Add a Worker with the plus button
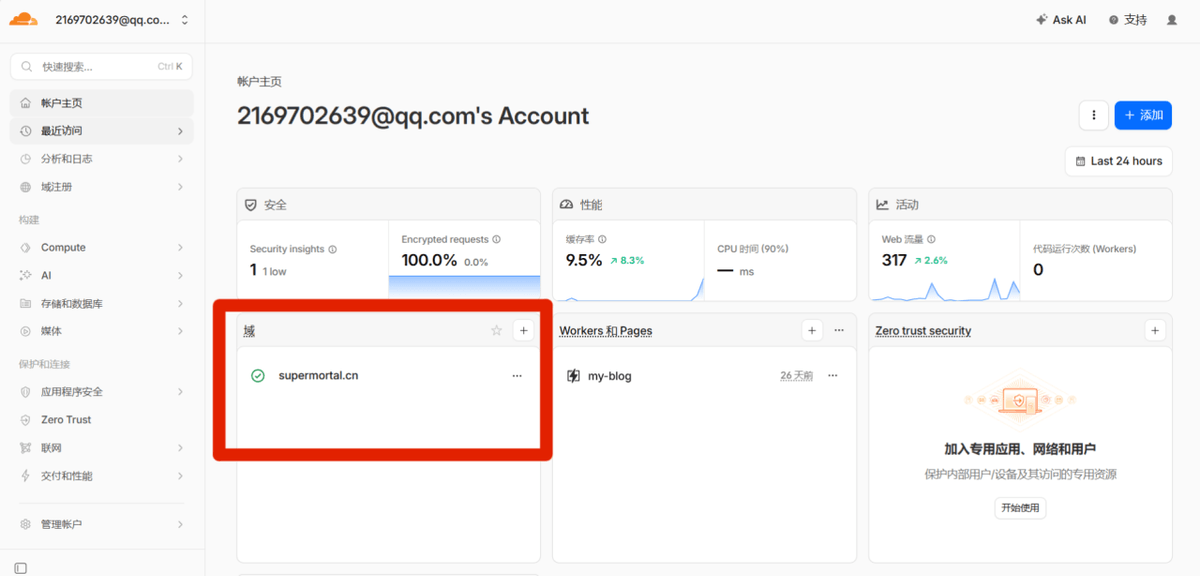The width and height of the screenshot is (1200, 576). click(813, 330)
